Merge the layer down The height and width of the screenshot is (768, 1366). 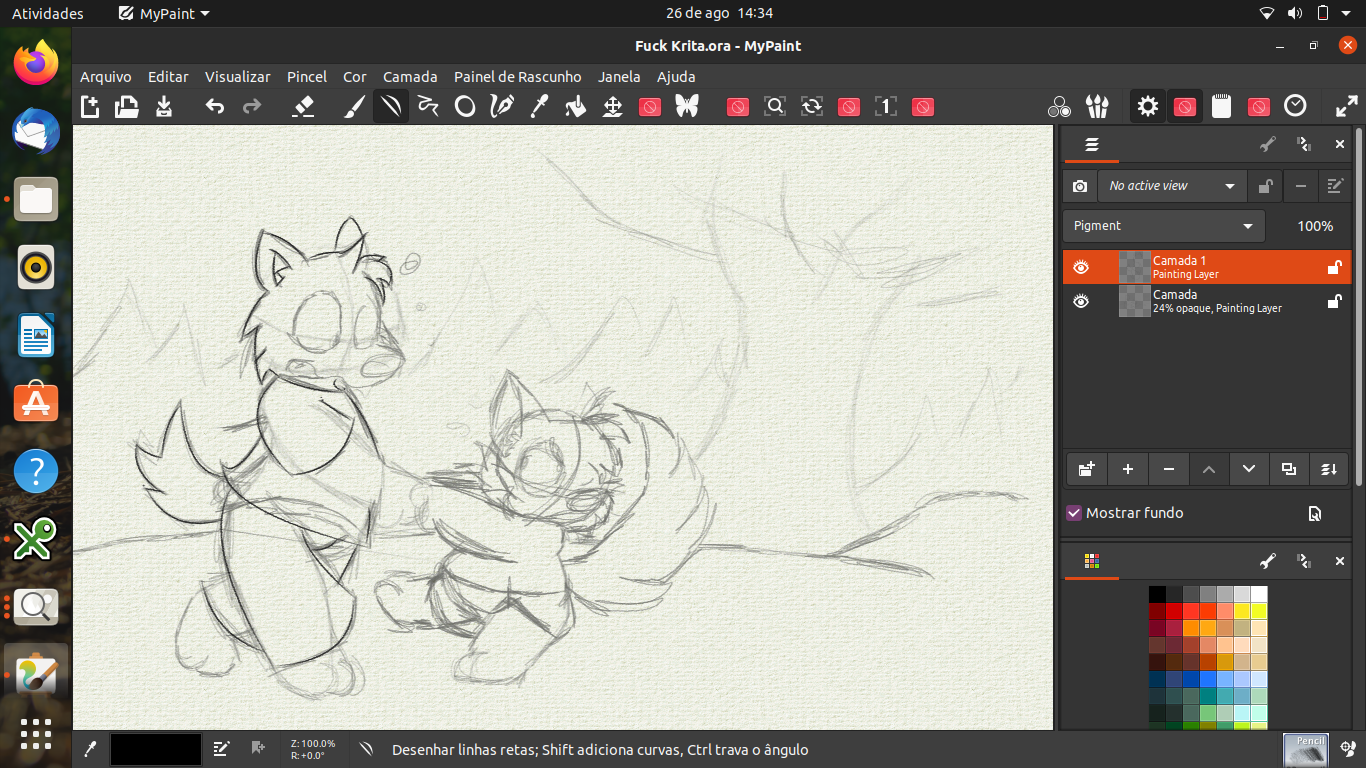[1329, 468]
